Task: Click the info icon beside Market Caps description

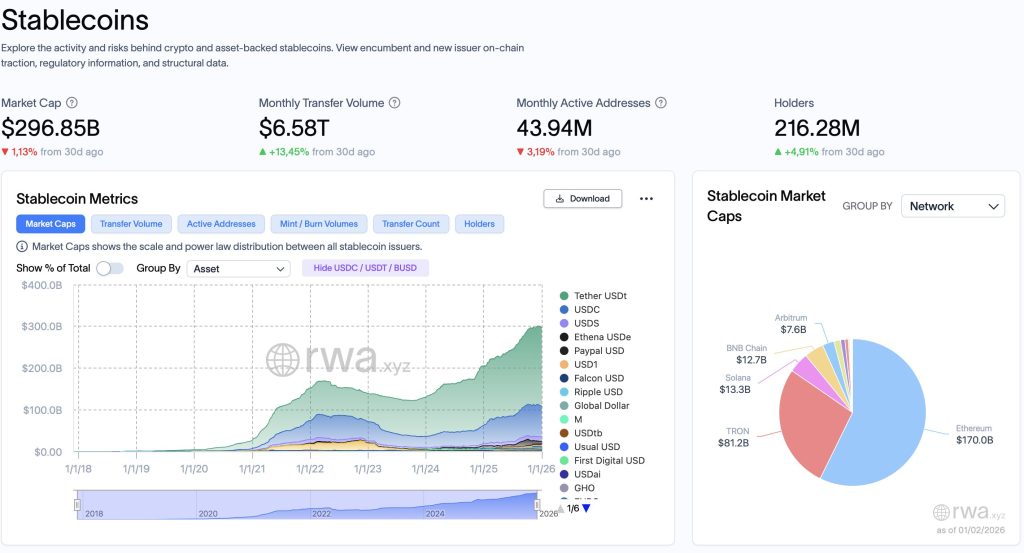Action: (x=22, y=246)
